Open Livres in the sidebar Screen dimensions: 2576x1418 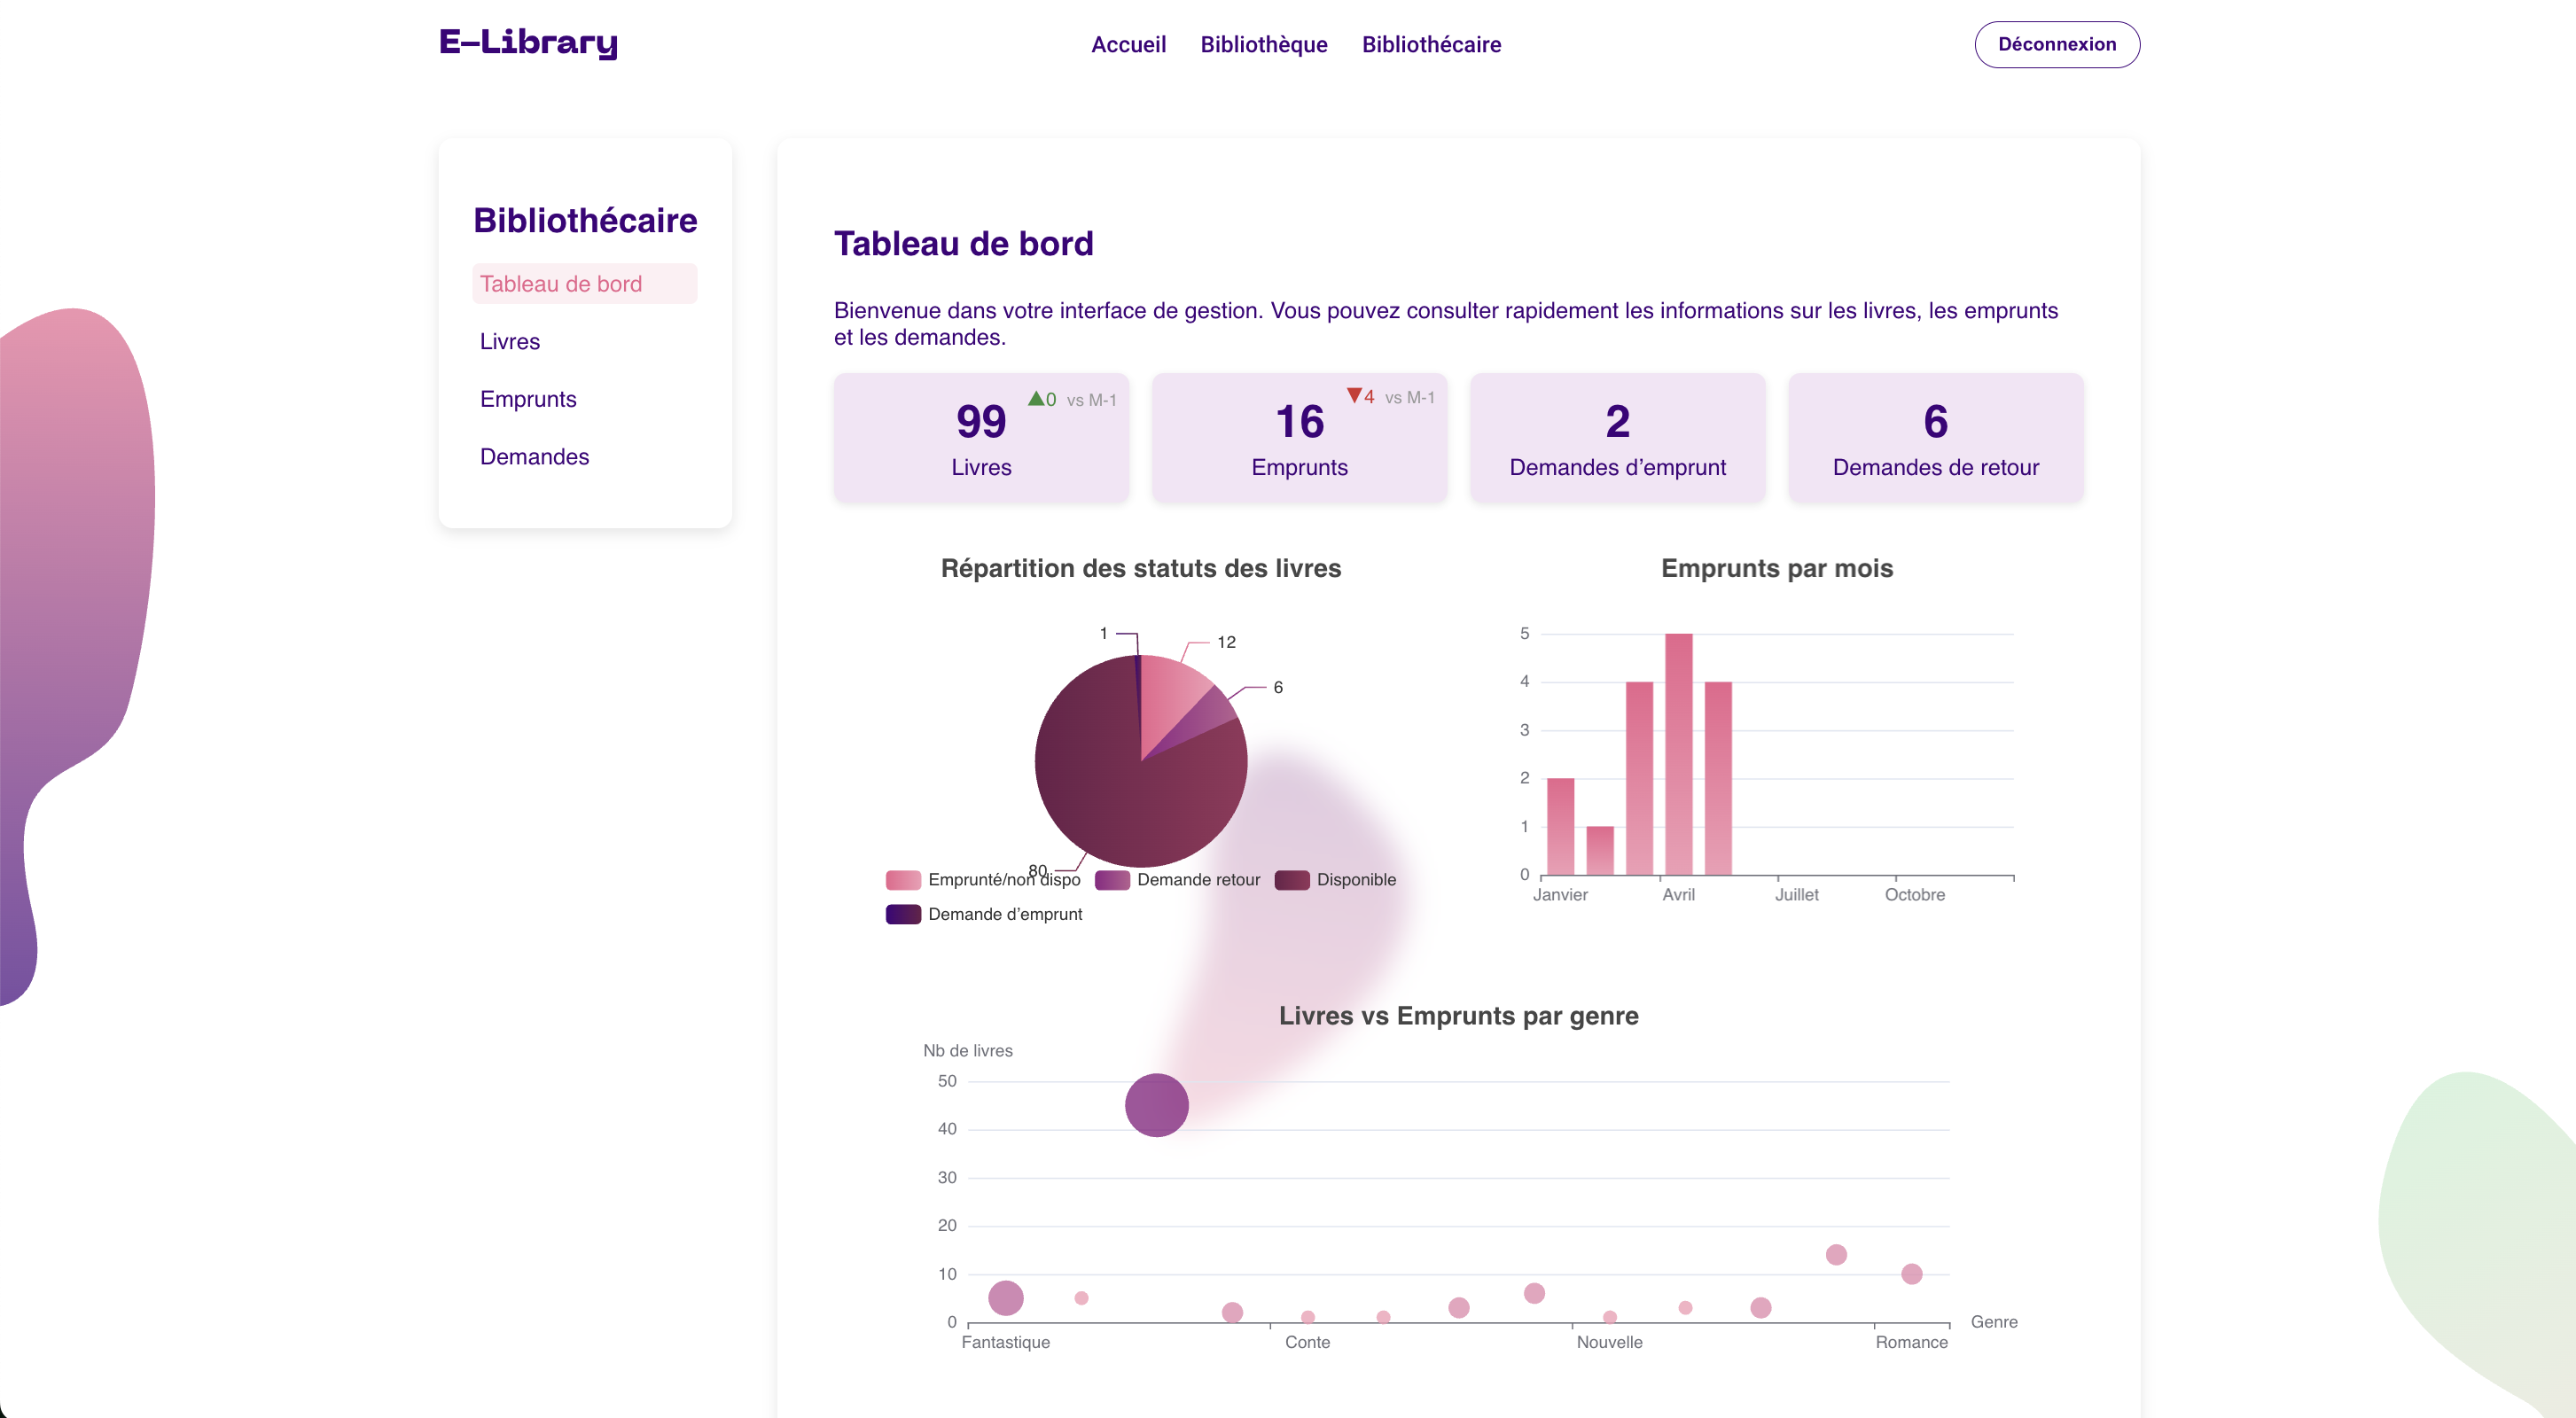[x=509, y=341]
